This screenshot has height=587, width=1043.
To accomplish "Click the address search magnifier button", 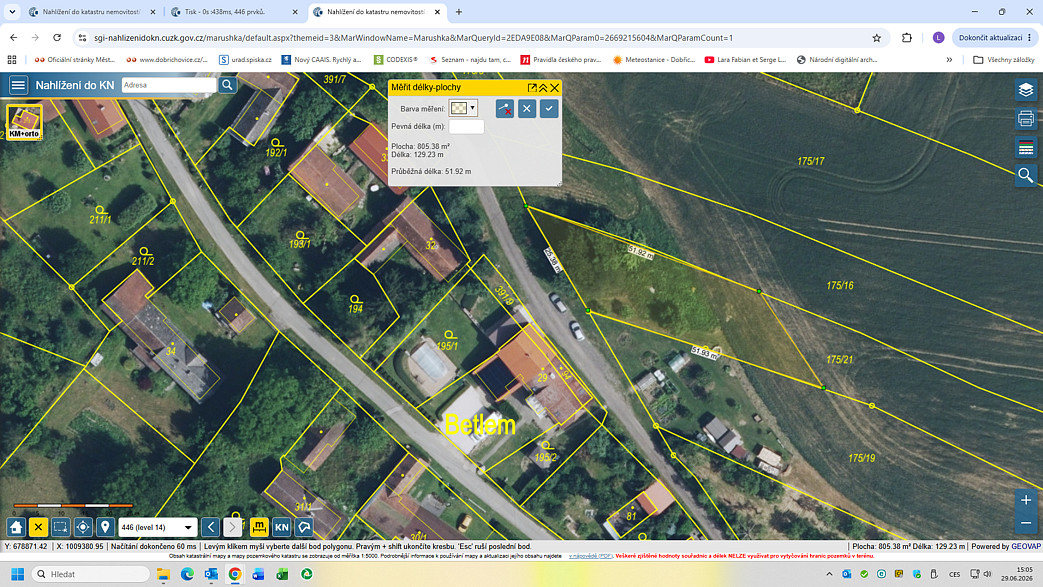I will [227, 85].
